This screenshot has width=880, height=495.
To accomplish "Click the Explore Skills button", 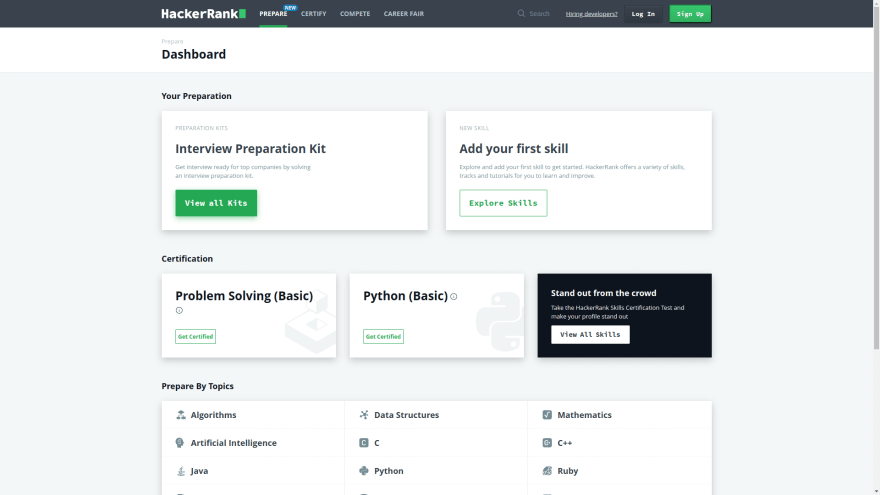I will 503,203.
